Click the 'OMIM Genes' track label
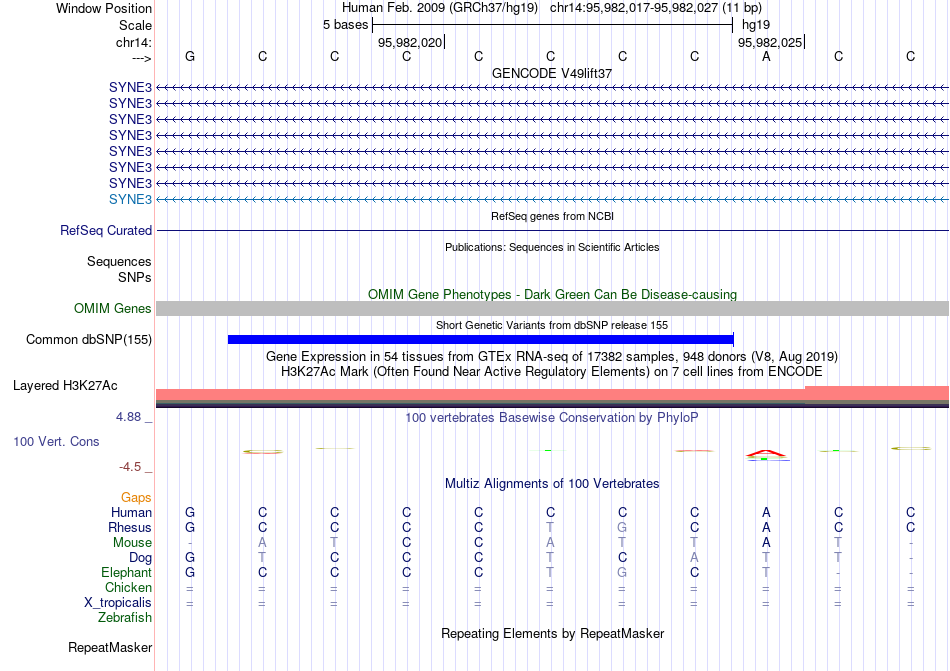The width and height of the screenshot is (950, 671). tap(113, 308)
